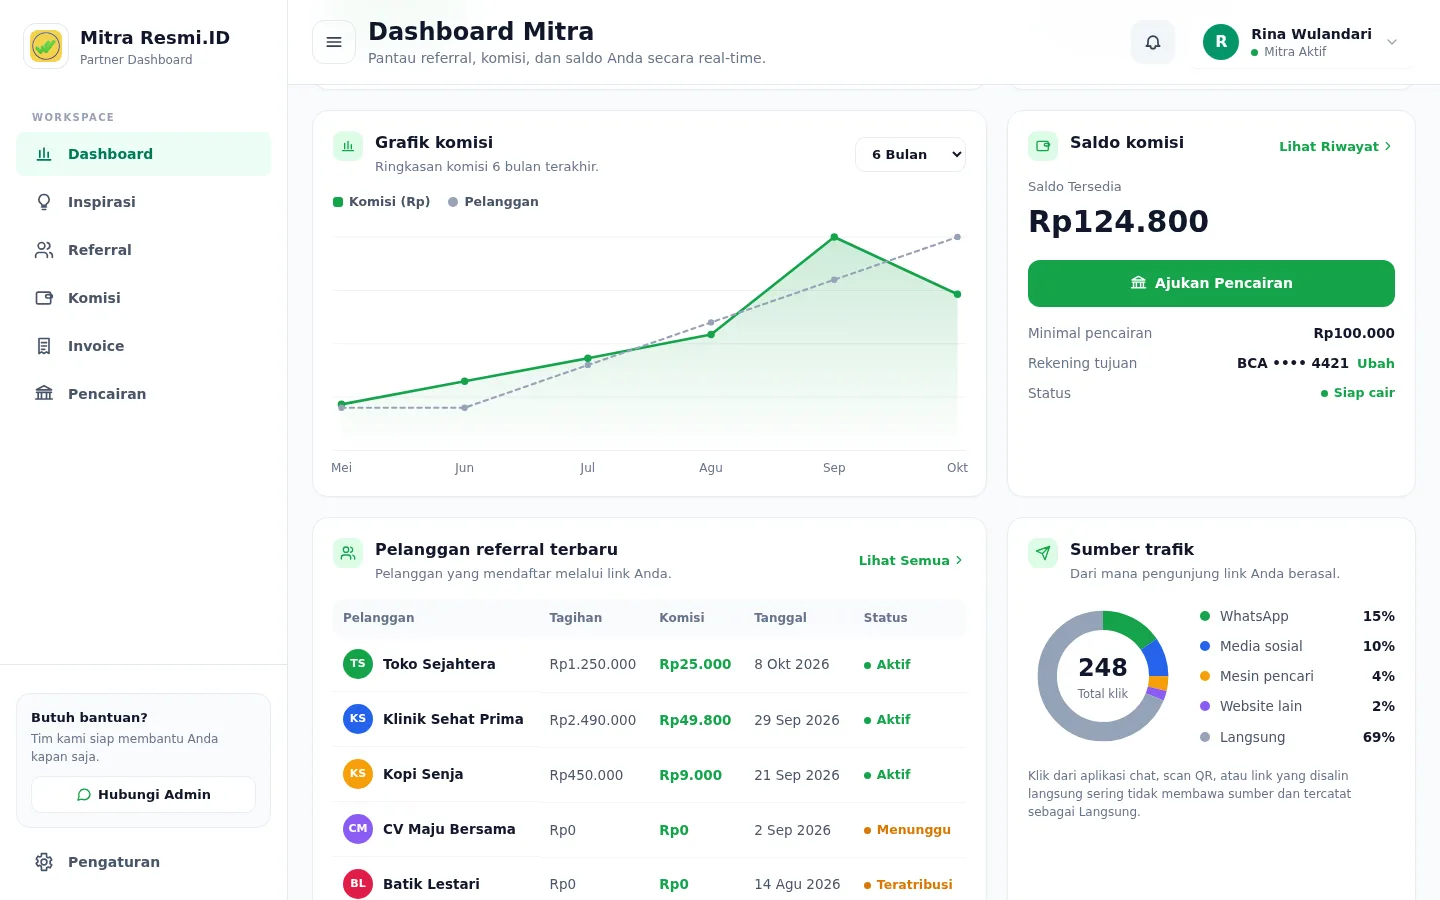Open the Referral section

click(x=144, y=250)
